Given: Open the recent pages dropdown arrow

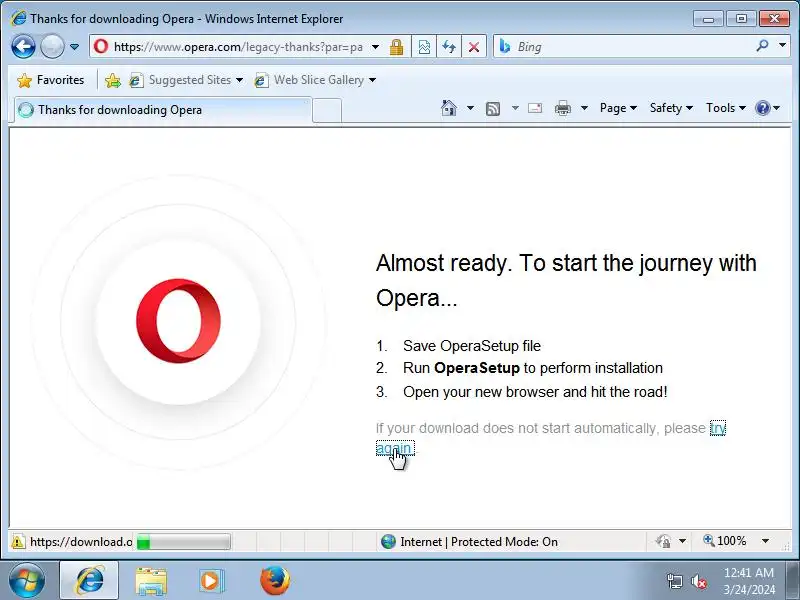Looking at the screenshot, I should 74,47.
